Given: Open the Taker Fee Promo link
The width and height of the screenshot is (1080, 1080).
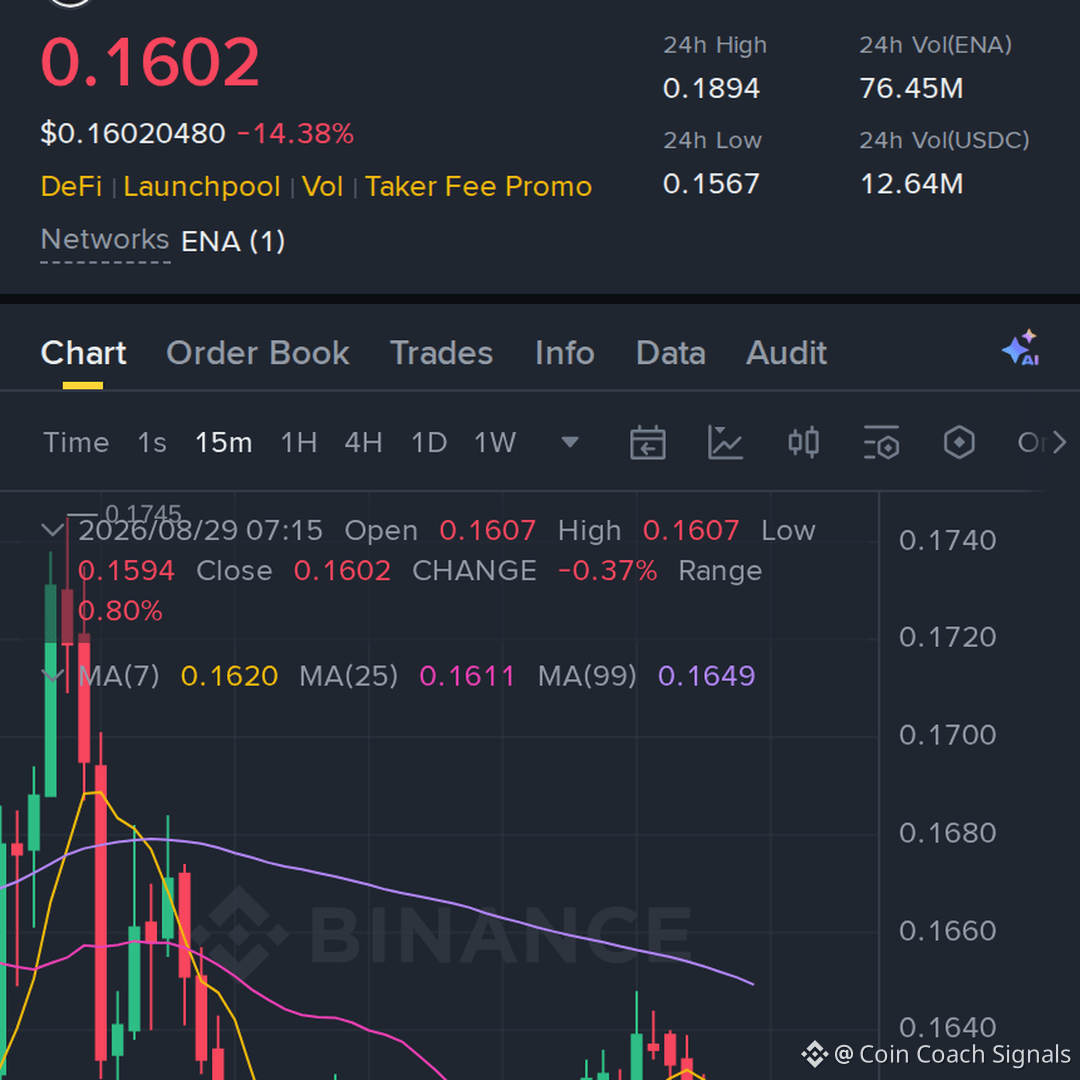Looking at the screenshot, I should (479, 187).
